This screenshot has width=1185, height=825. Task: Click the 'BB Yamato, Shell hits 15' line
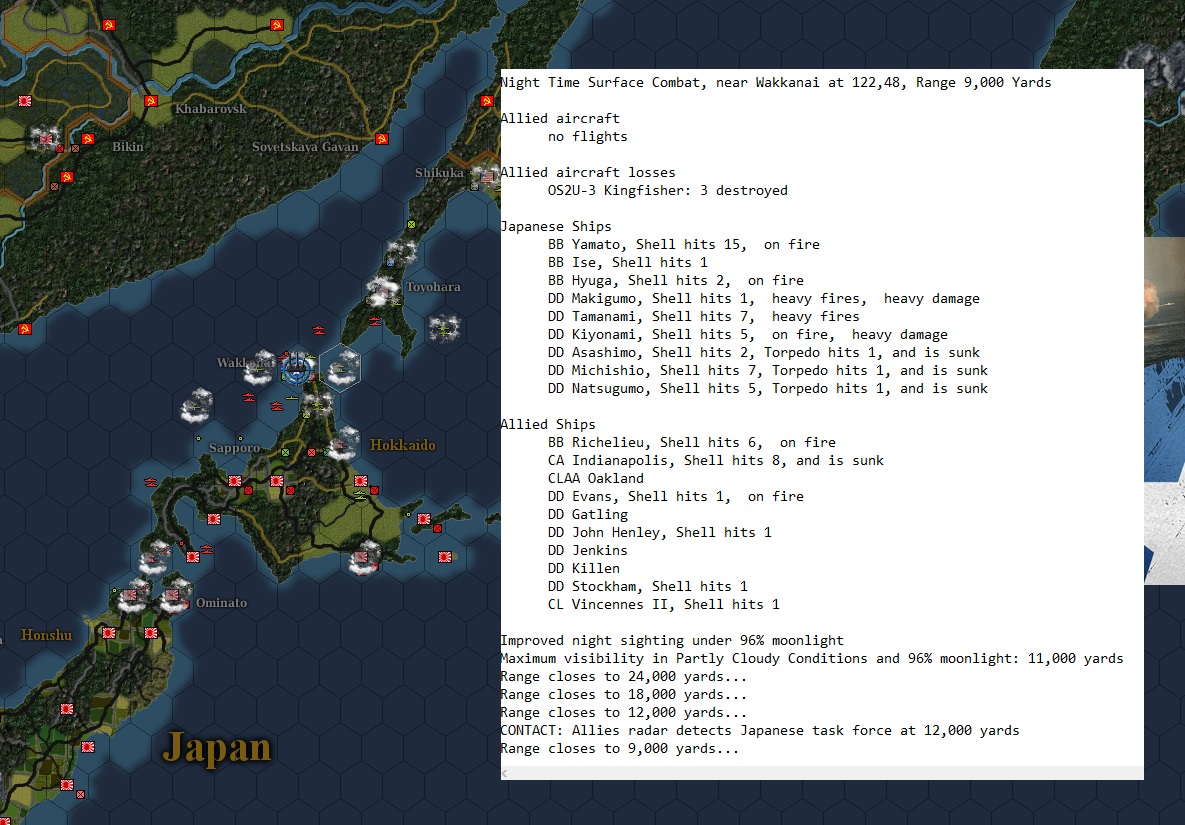[x=683, y=245]
